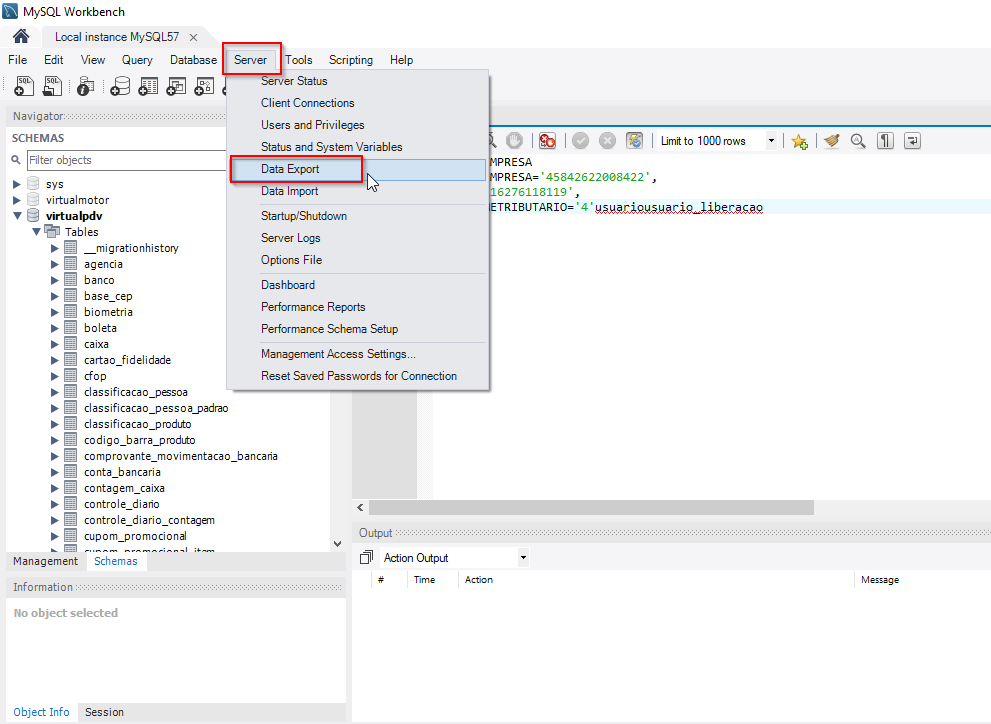Click the Server menu in menu bar

[250, 59]
